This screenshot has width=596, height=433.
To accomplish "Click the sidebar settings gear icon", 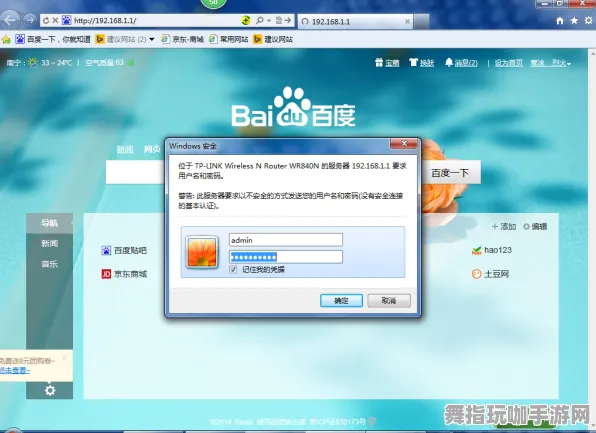I will coord(50,390).
